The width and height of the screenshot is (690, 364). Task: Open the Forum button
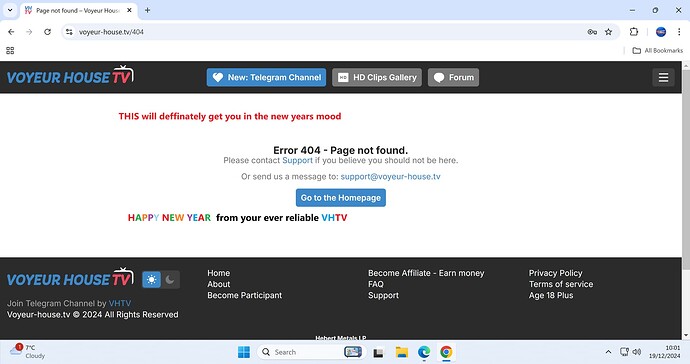(453, 77)
